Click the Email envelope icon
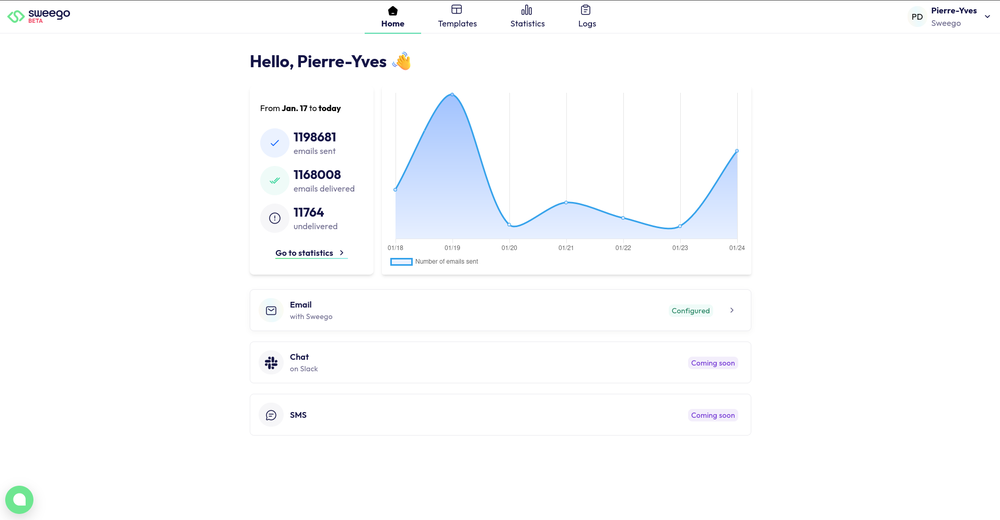This screenshot has height=520, width=1000. click(271, 311)
